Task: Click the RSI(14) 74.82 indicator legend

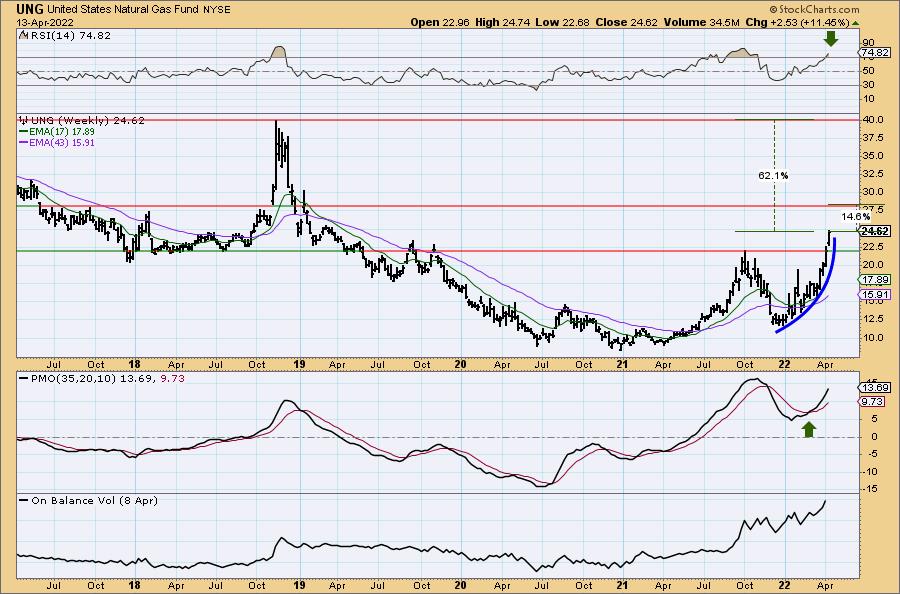Action: pos(70,36)
